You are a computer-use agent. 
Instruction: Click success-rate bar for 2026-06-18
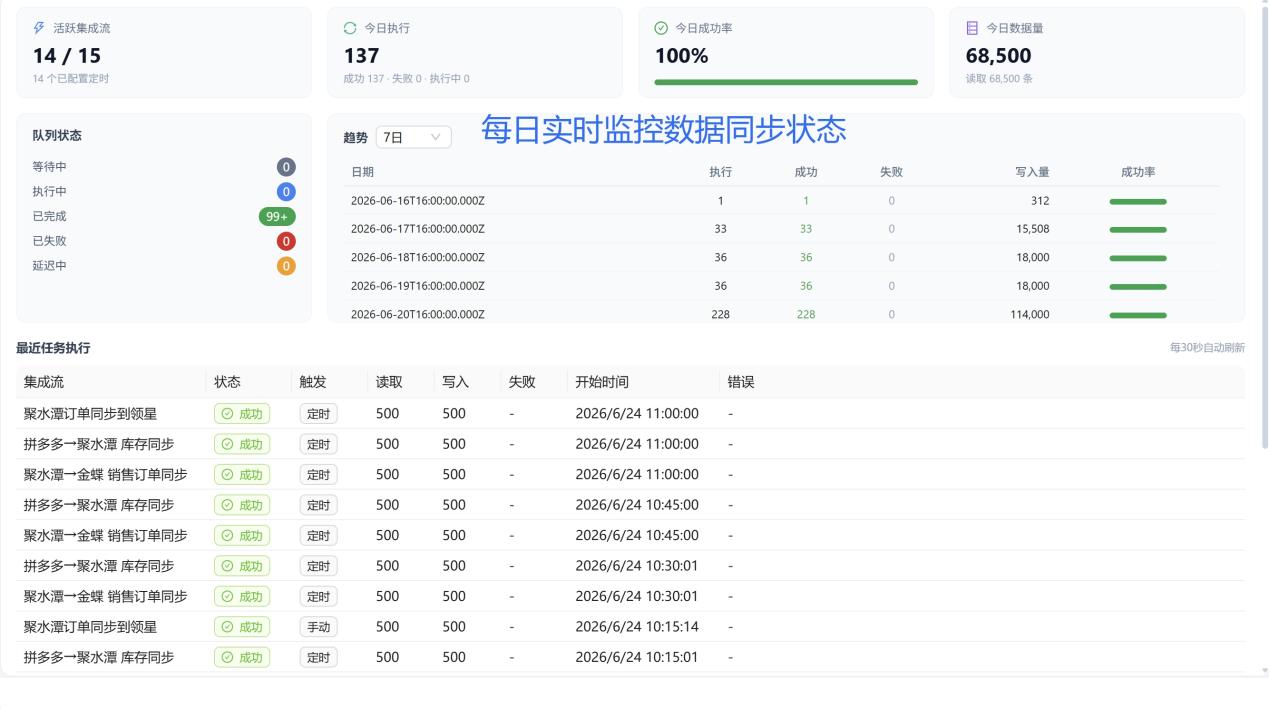click(x=1138, y=258)
